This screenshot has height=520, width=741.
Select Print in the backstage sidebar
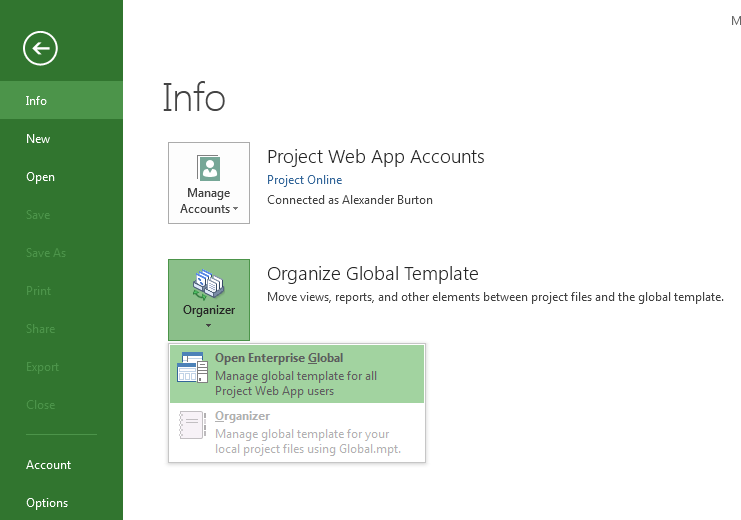click(61, 291)
